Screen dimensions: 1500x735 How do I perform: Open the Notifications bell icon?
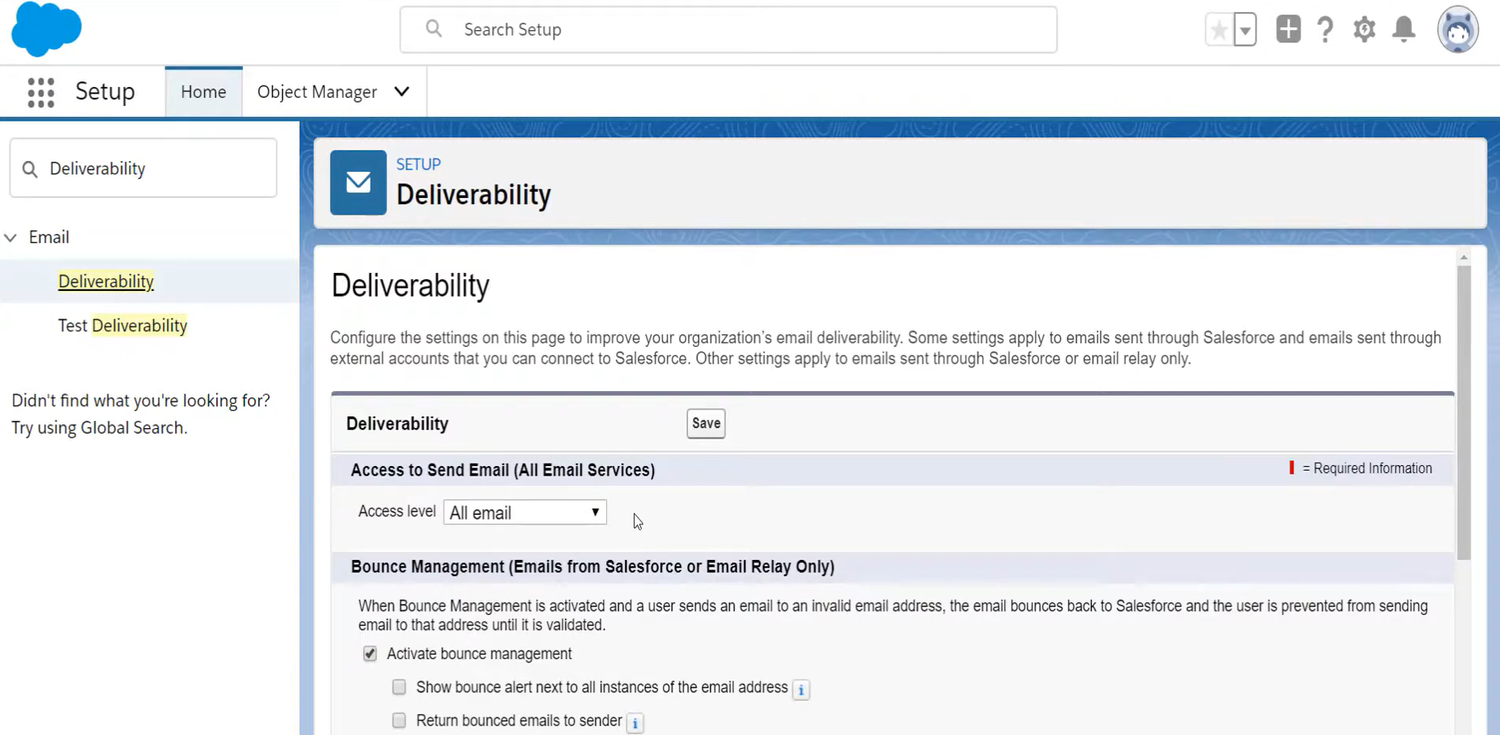tap(1403, 29)
